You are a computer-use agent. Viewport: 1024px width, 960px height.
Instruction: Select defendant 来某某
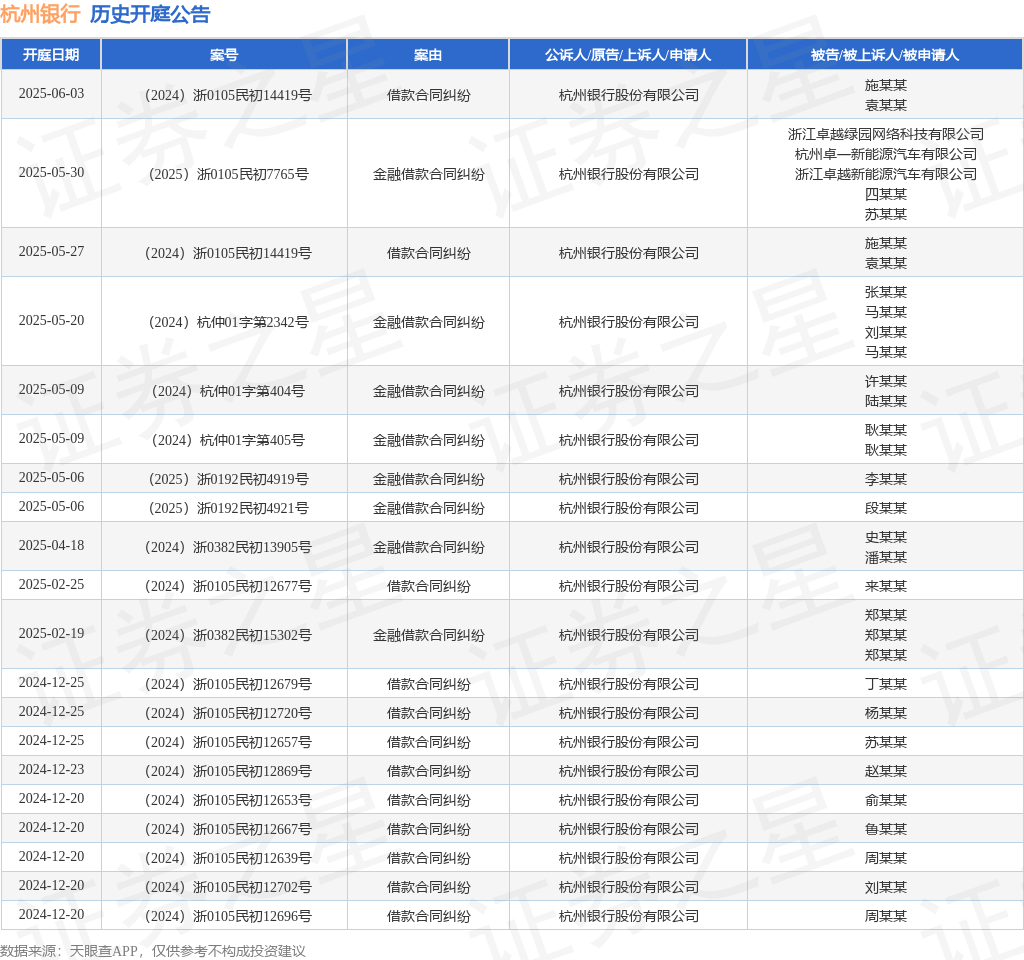pos(886,586)
